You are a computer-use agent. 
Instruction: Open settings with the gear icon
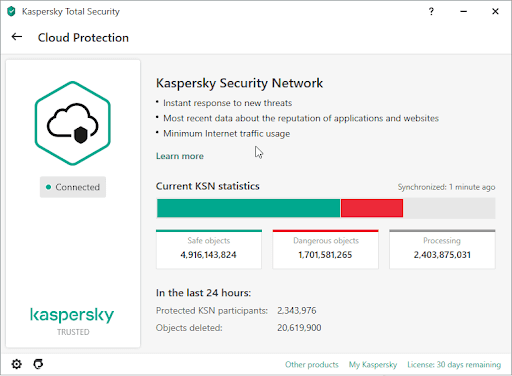[16, 364]
